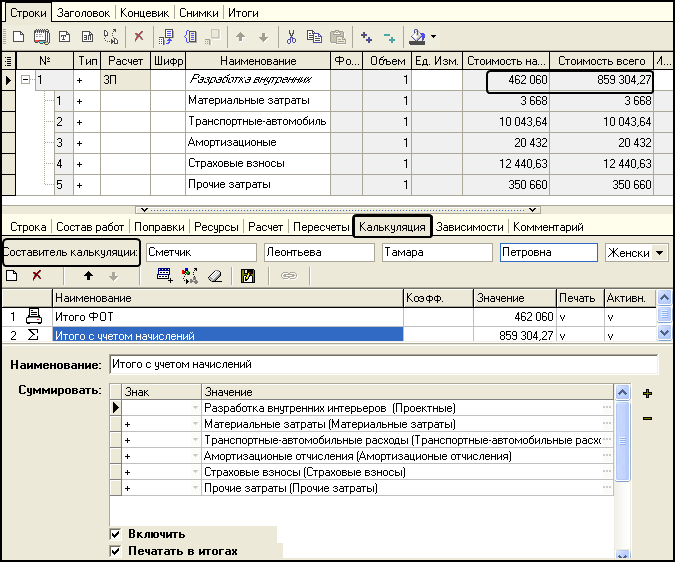Click the Леонтьева surname field
Screen dimensions: 675x562
(x=319, y=253)
